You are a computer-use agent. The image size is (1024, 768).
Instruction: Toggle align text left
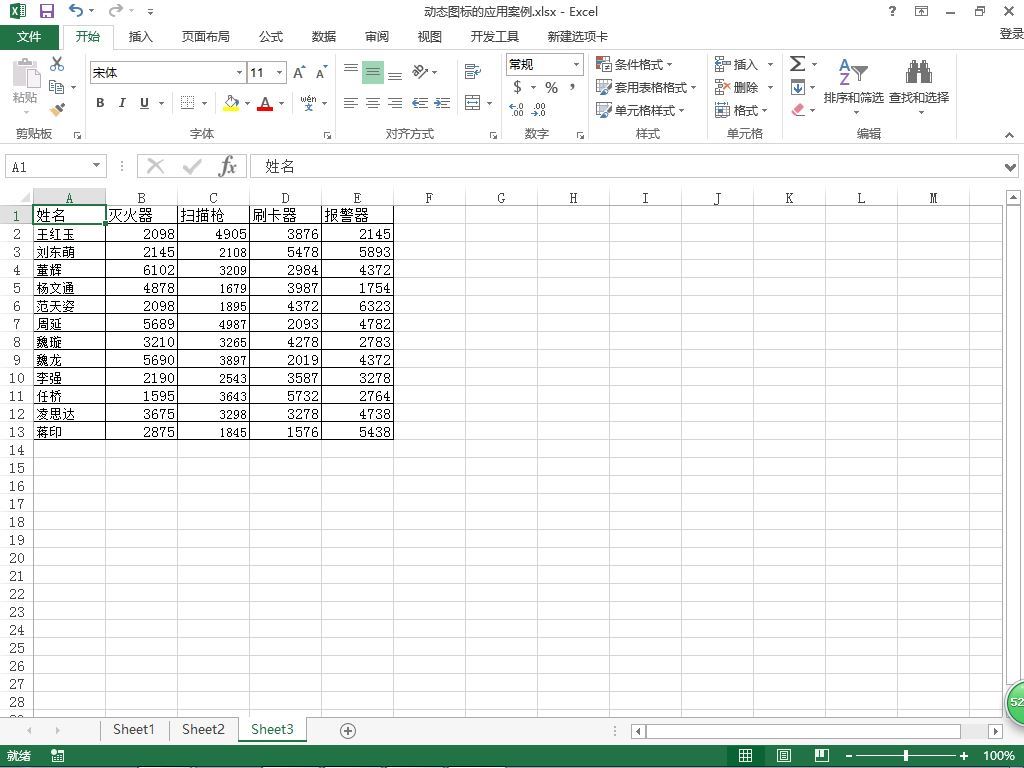351,103
